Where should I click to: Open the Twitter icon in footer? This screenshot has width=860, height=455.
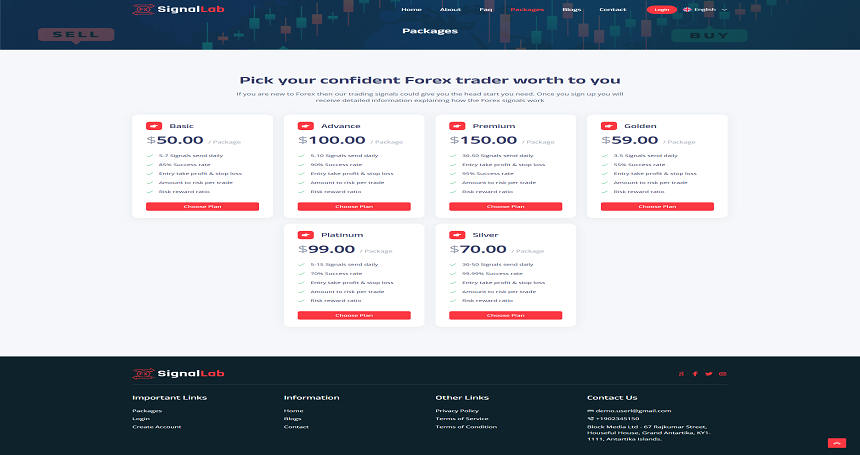[x=709, y=374]
